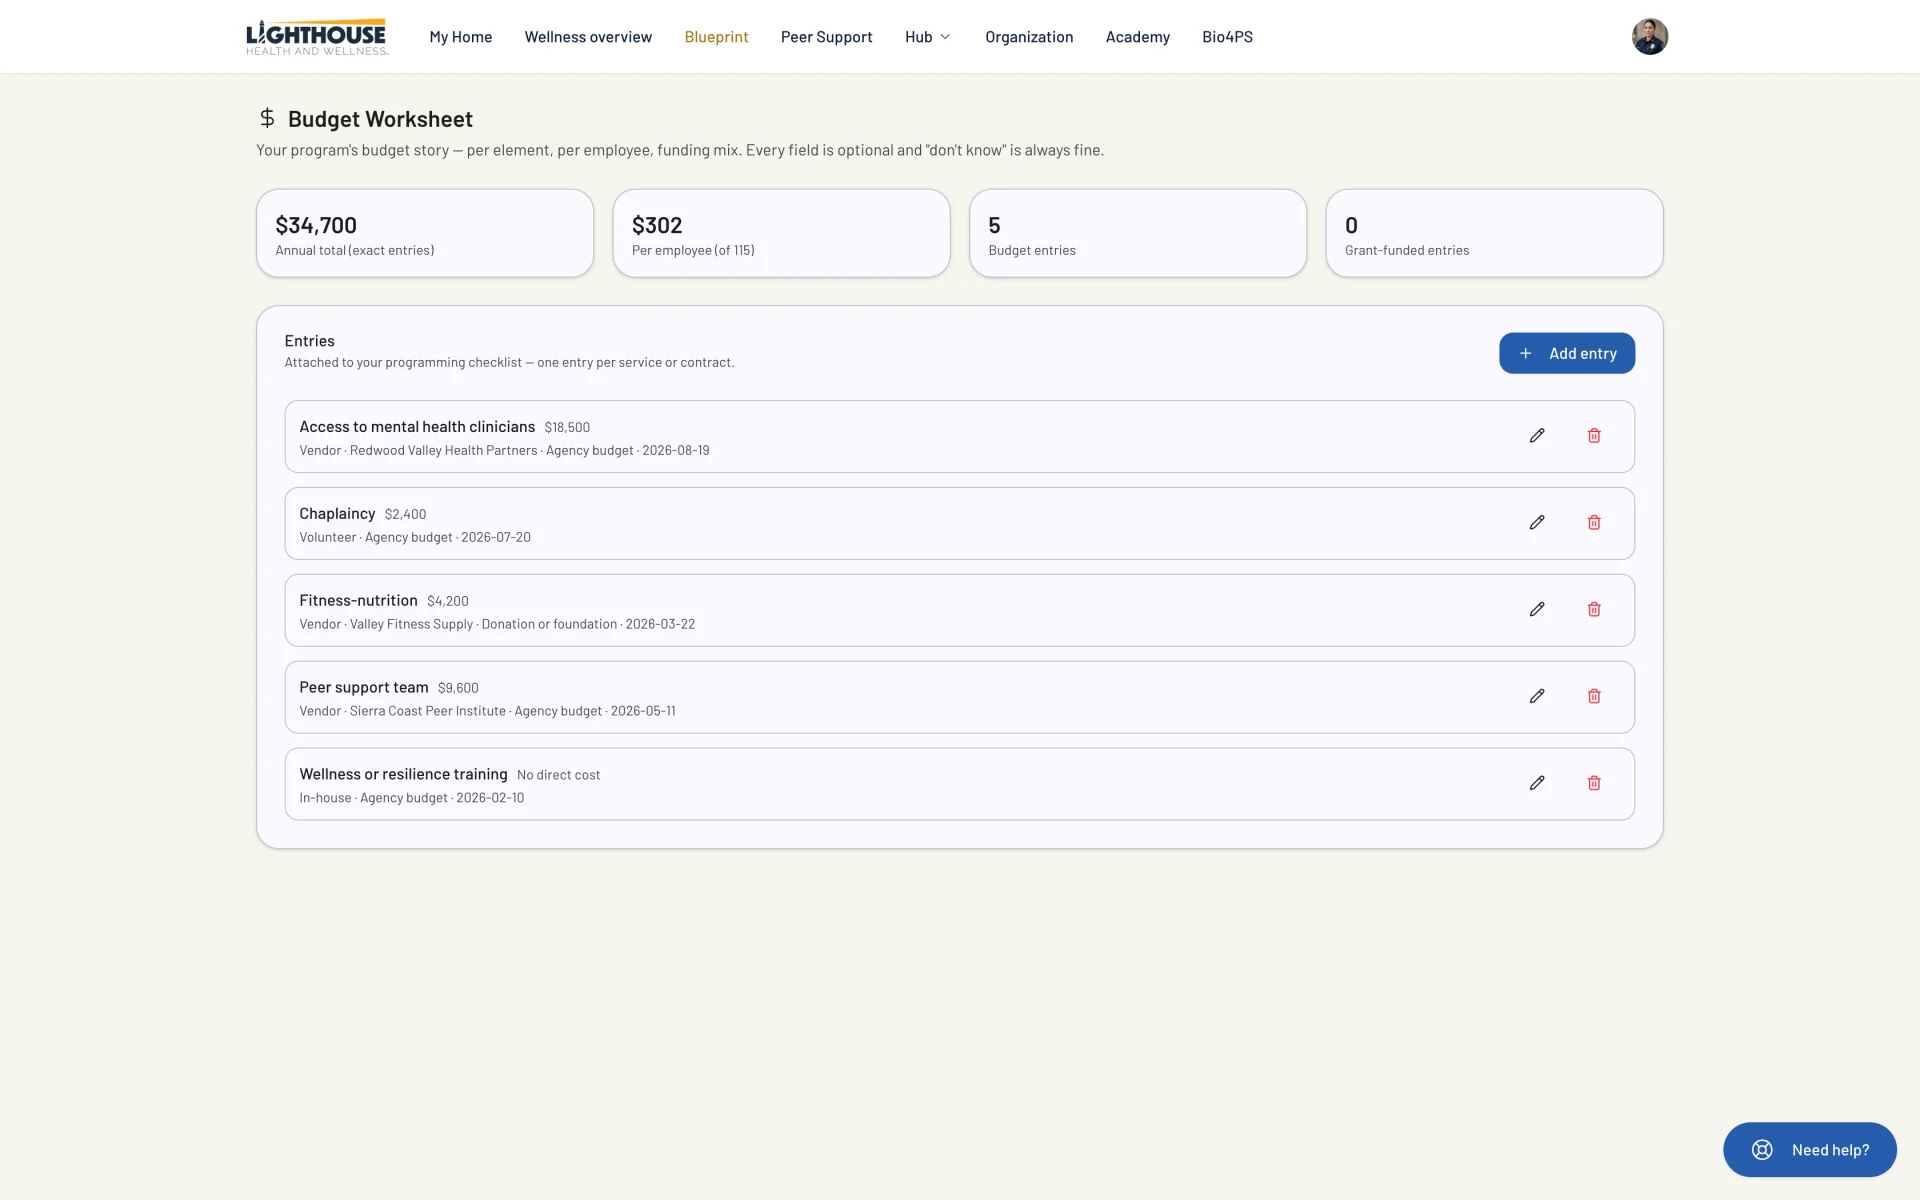
Task: Edit the Access to mental health clinicians entry
Action: point(1537,436)
